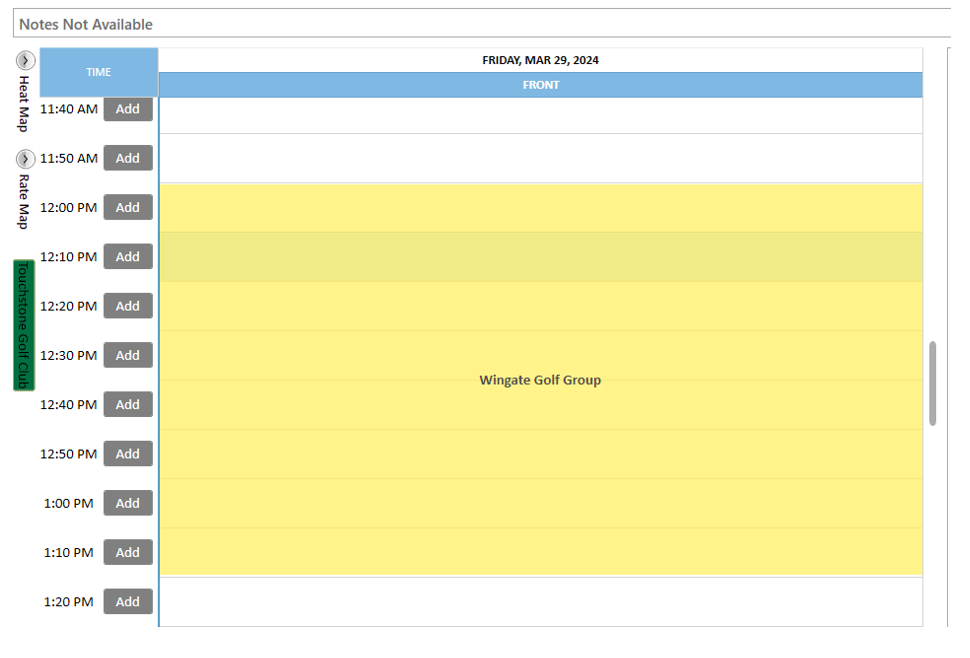The width and height of the screenshot is (970, 658).
Task: Select the 1:00 PM time label
Action: (69, 503)
